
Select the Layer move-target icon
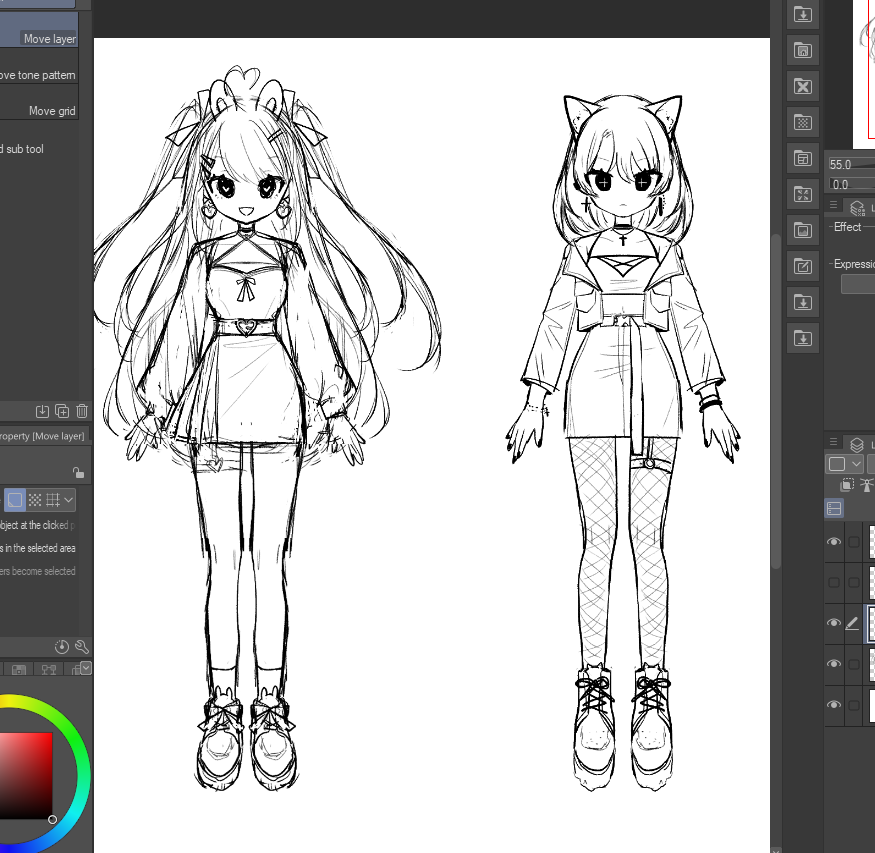coord(15,500)
